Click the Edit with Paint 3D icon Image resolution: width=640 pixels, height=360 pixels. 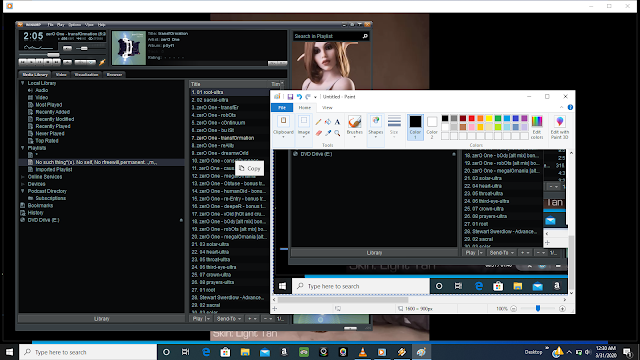tap(560, 127)
